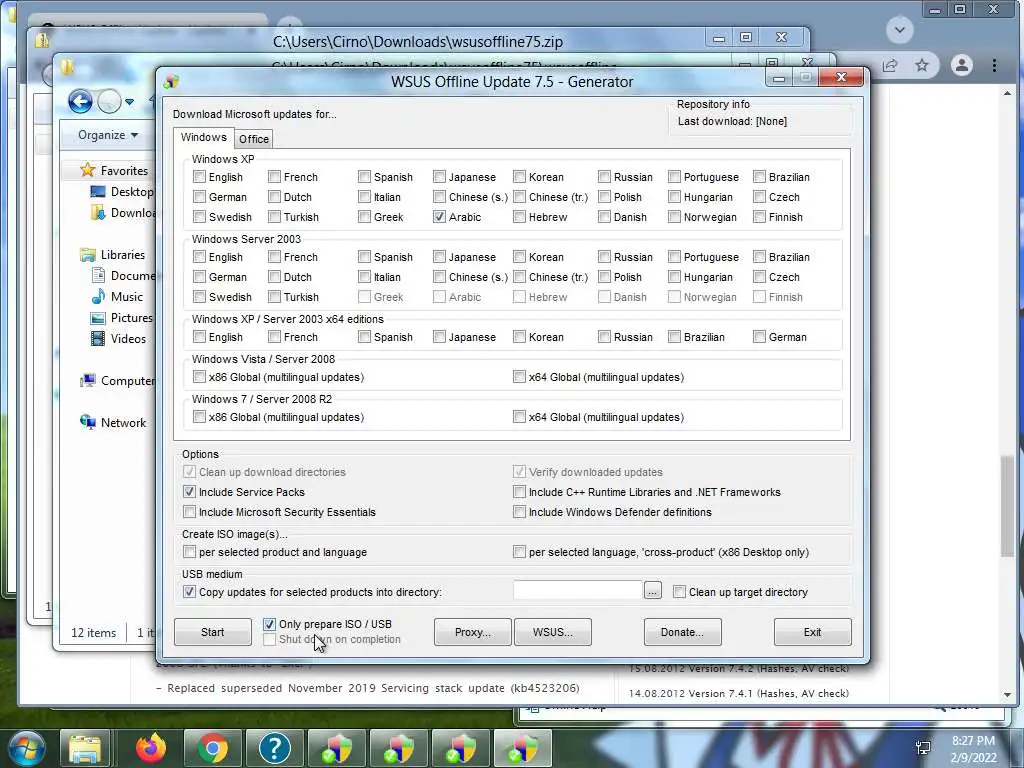1024x768 pixels.
Task: Select Music icon in Explorer sidebar
Action: tap(98, 296)
